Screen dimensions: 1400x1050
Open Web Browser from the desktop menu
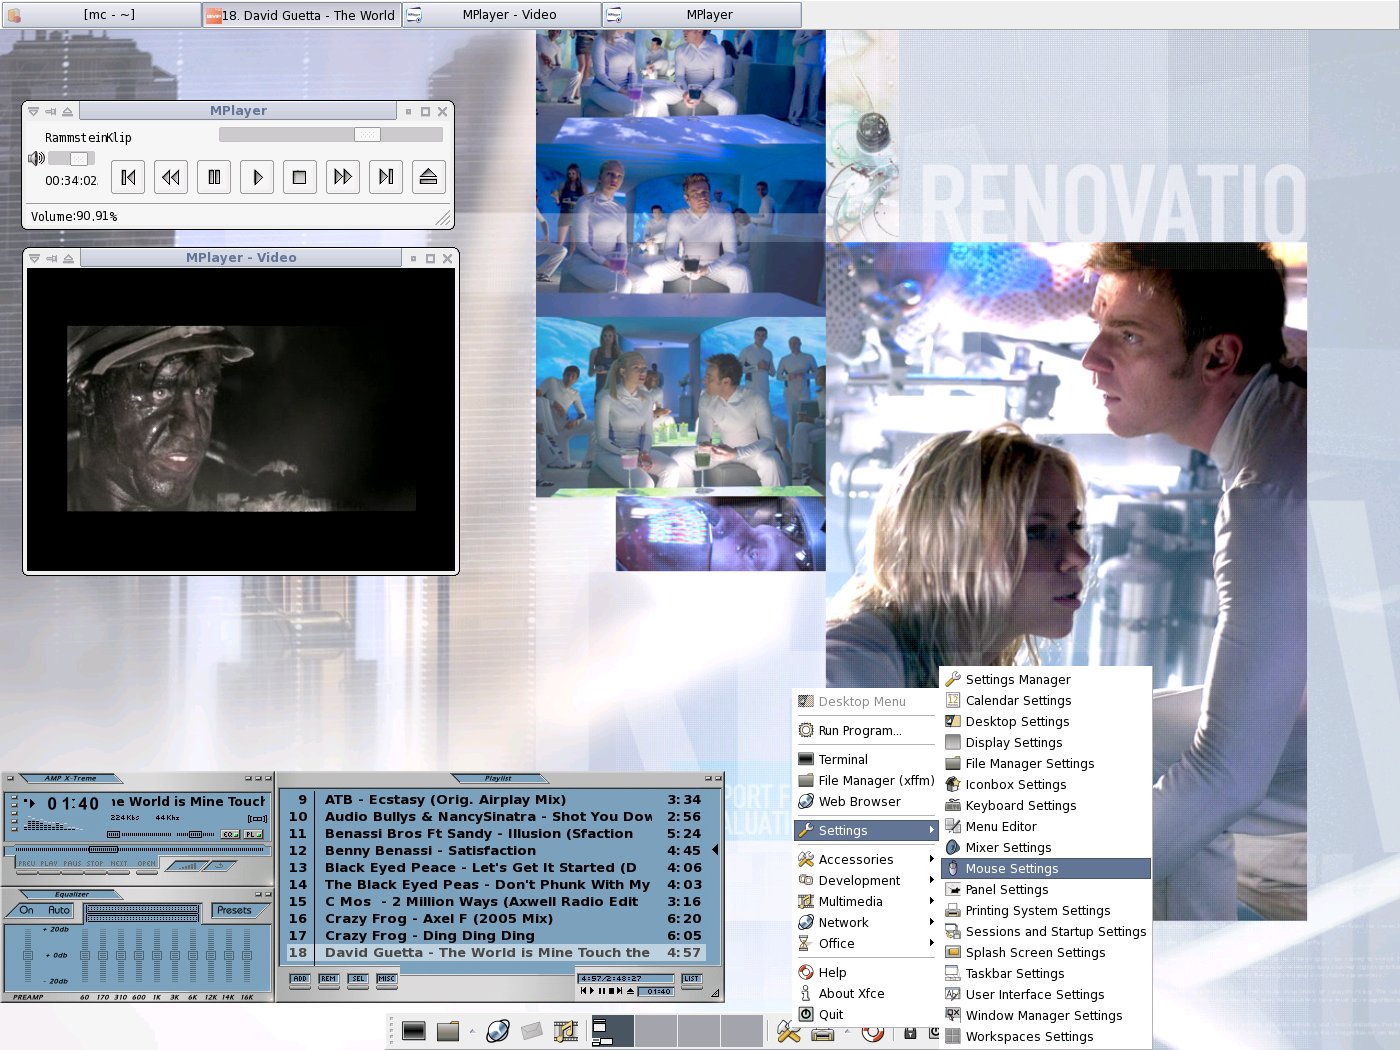(x=866, y=802)
